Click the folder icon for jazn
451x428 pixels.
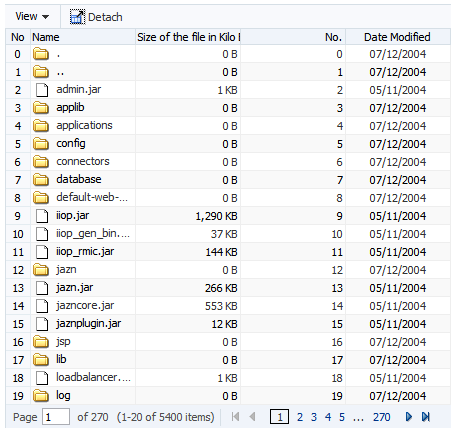click(41, 270)
